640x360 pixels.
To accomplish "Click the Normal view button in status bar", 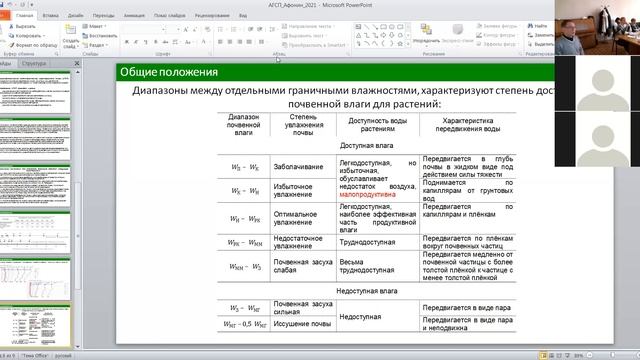I will [543, 356].
